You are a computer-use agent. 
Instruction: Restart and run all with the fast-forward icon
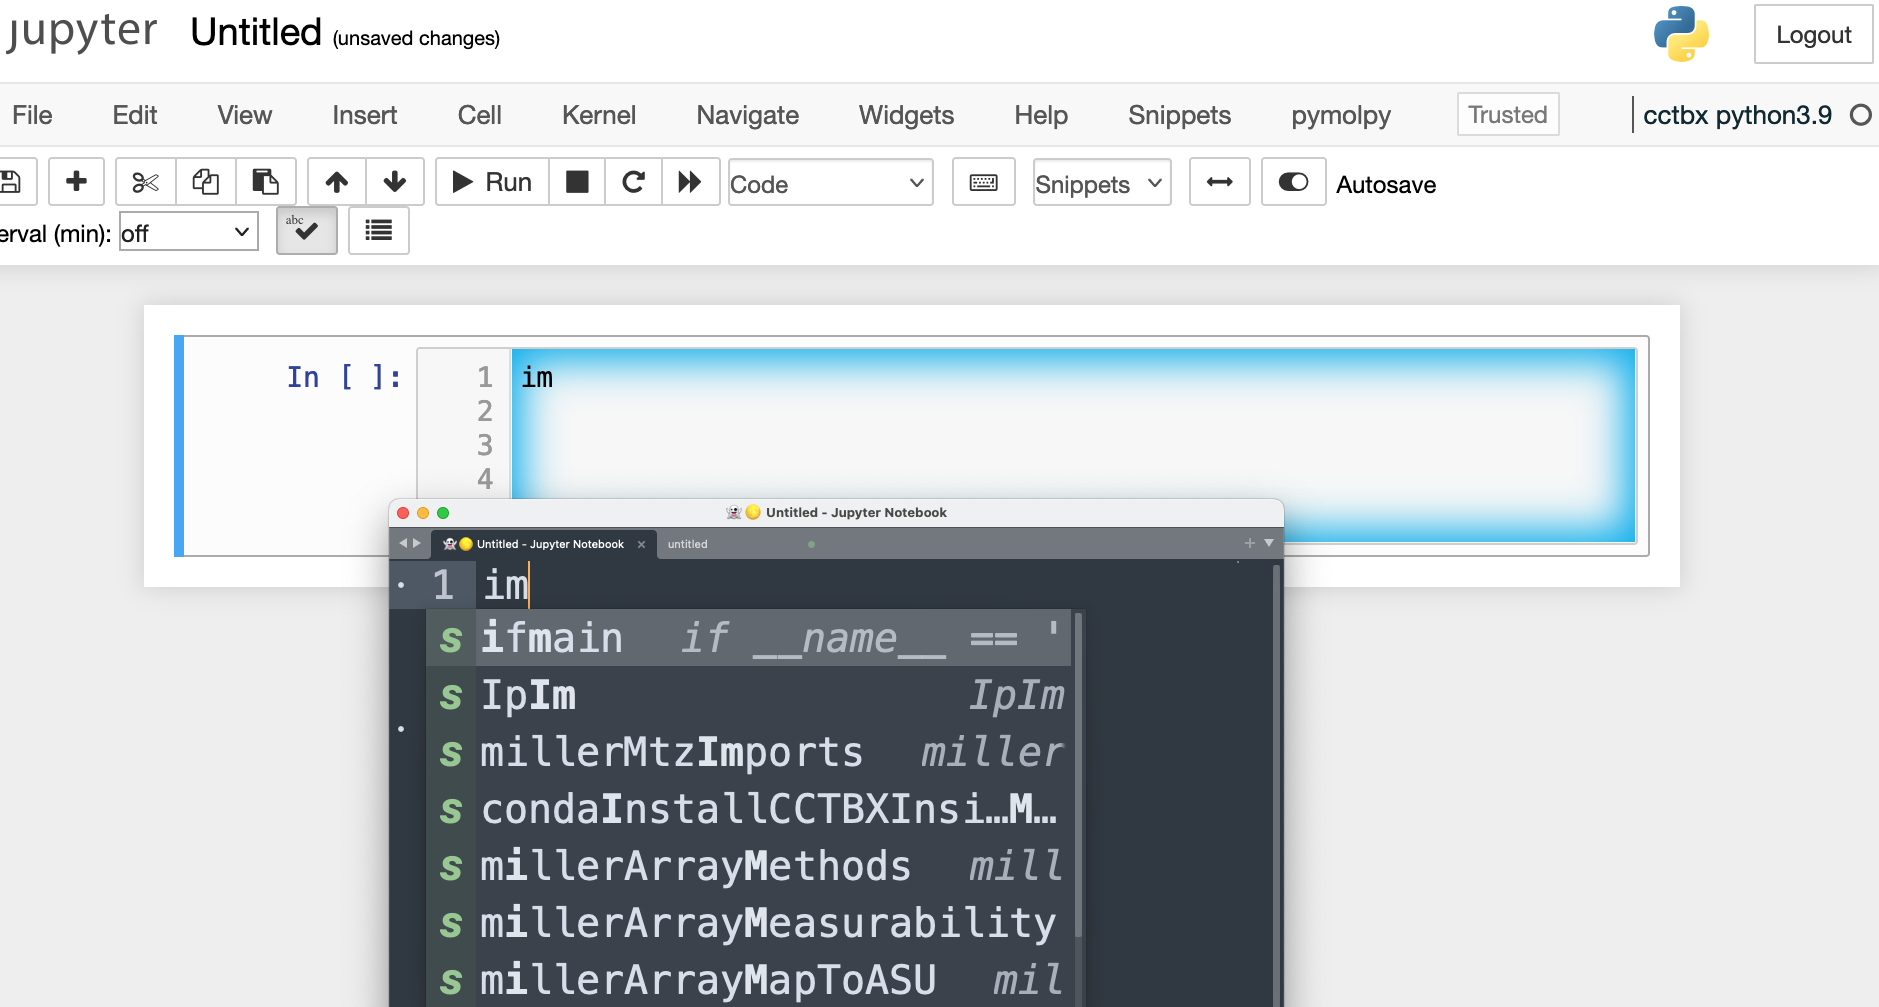click(690, 182)
